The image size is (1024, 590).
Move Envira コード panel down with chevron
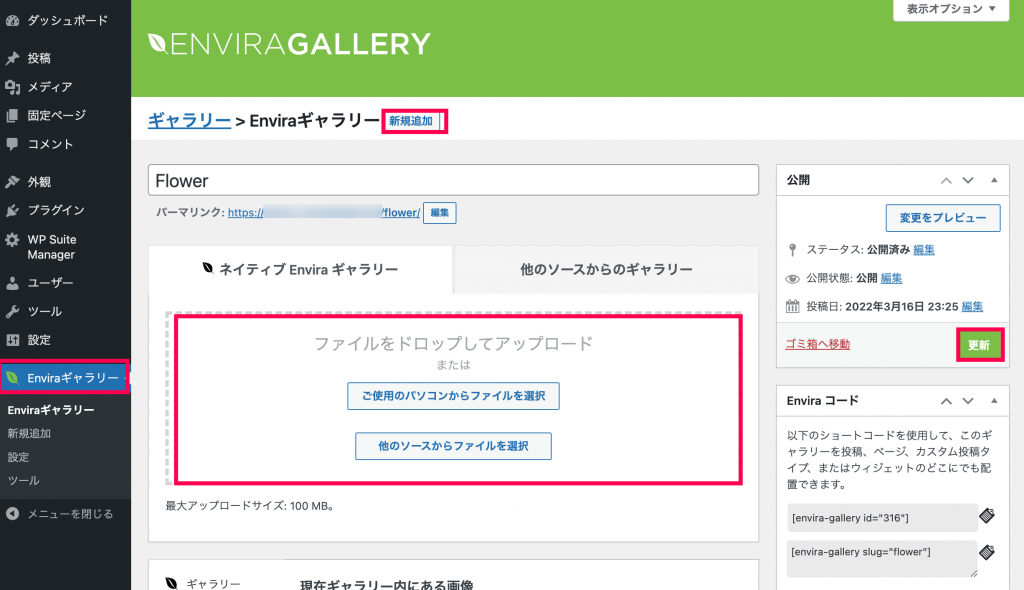968,401
